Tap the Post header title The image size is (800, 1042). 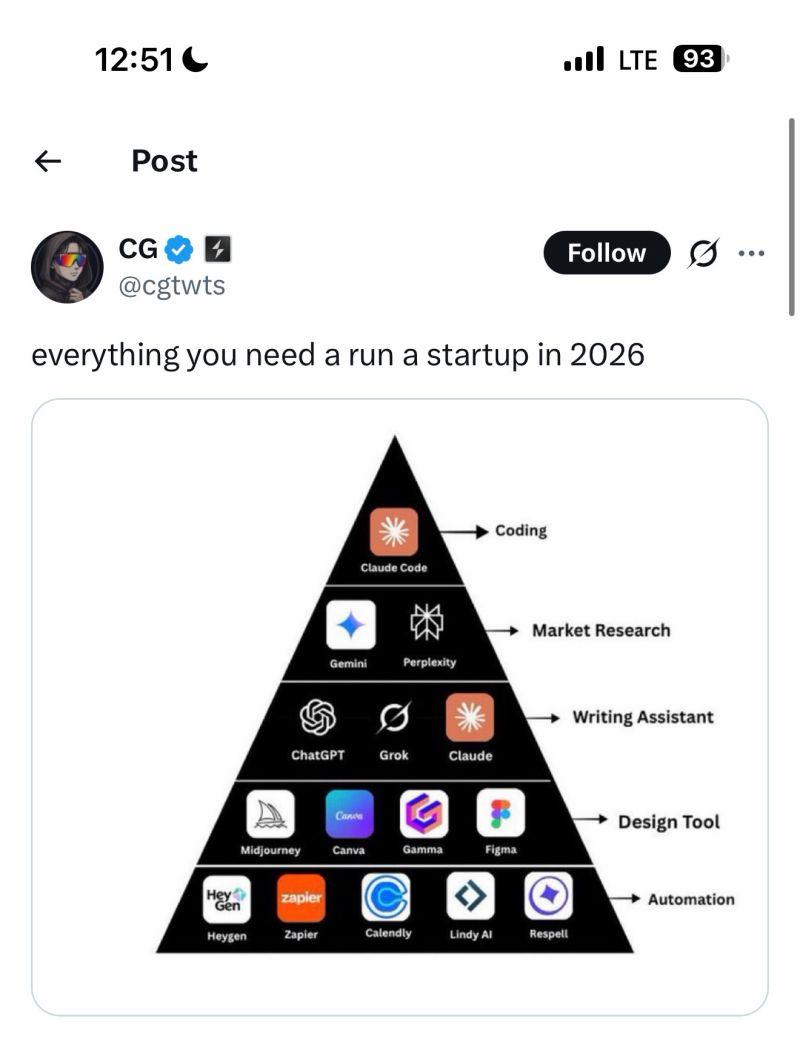(x=164, y=161)
